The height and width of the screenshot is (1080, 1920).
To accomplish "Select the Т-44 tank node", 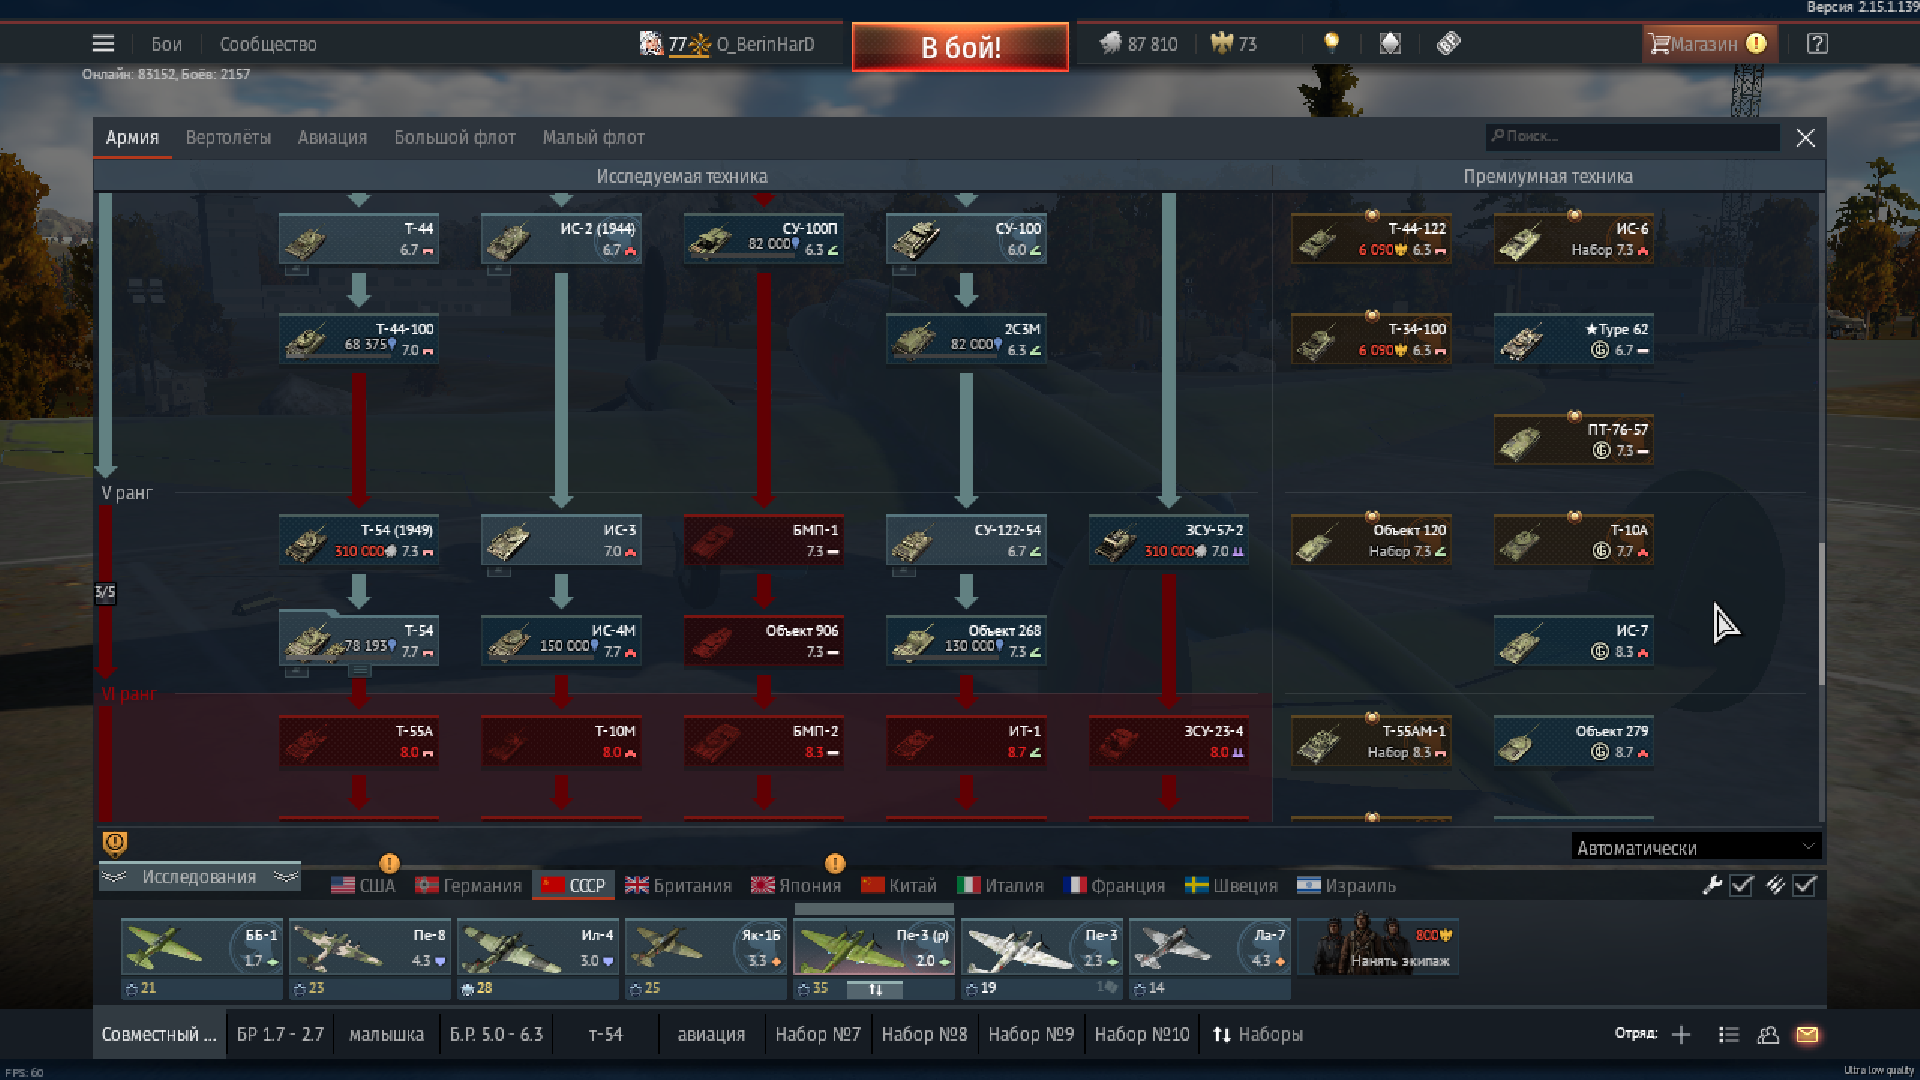I will coord(359,239).
